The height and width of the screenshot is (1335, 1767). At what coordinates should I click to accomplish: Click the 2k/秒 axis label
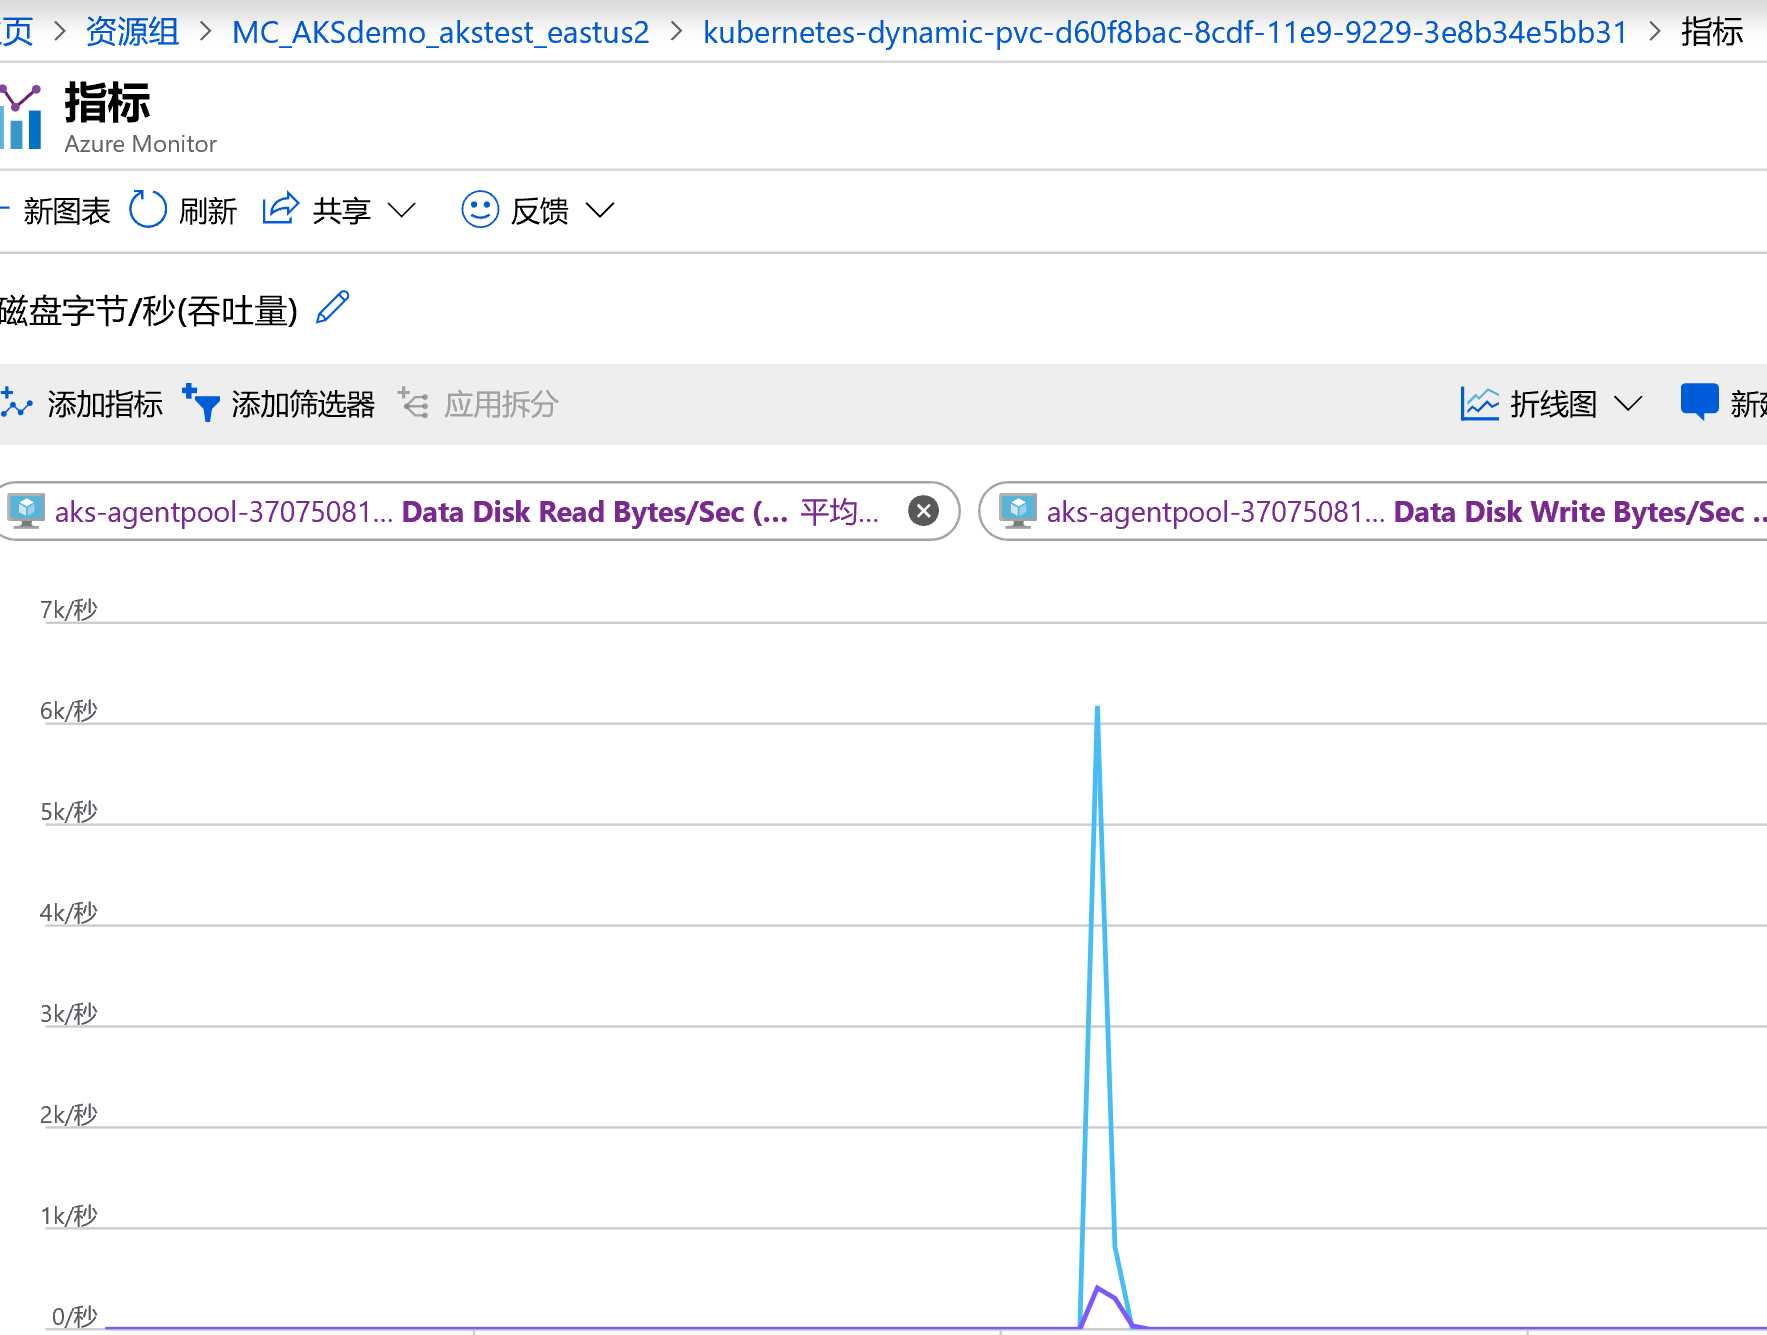pyautogui.click(x=69, y=1114)
